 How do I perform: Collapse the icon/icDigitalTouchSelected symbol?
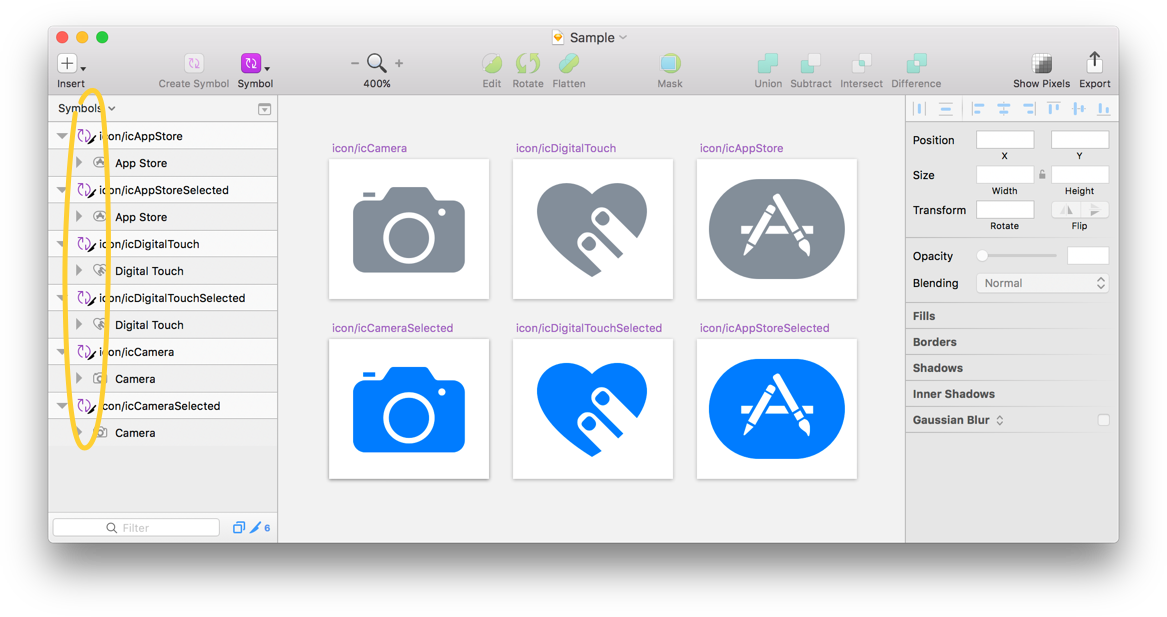click(x=62, y=298)
